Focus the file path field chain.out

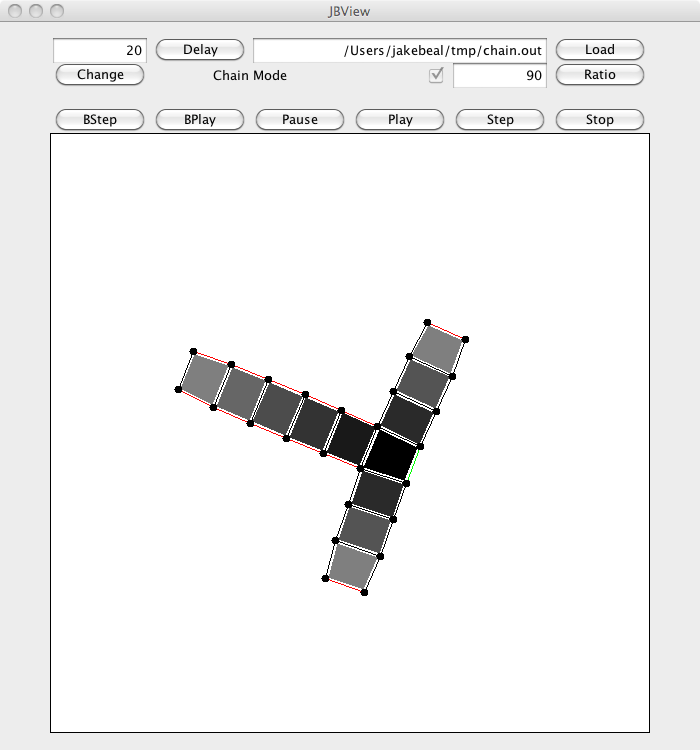click(x=400, y=50)
